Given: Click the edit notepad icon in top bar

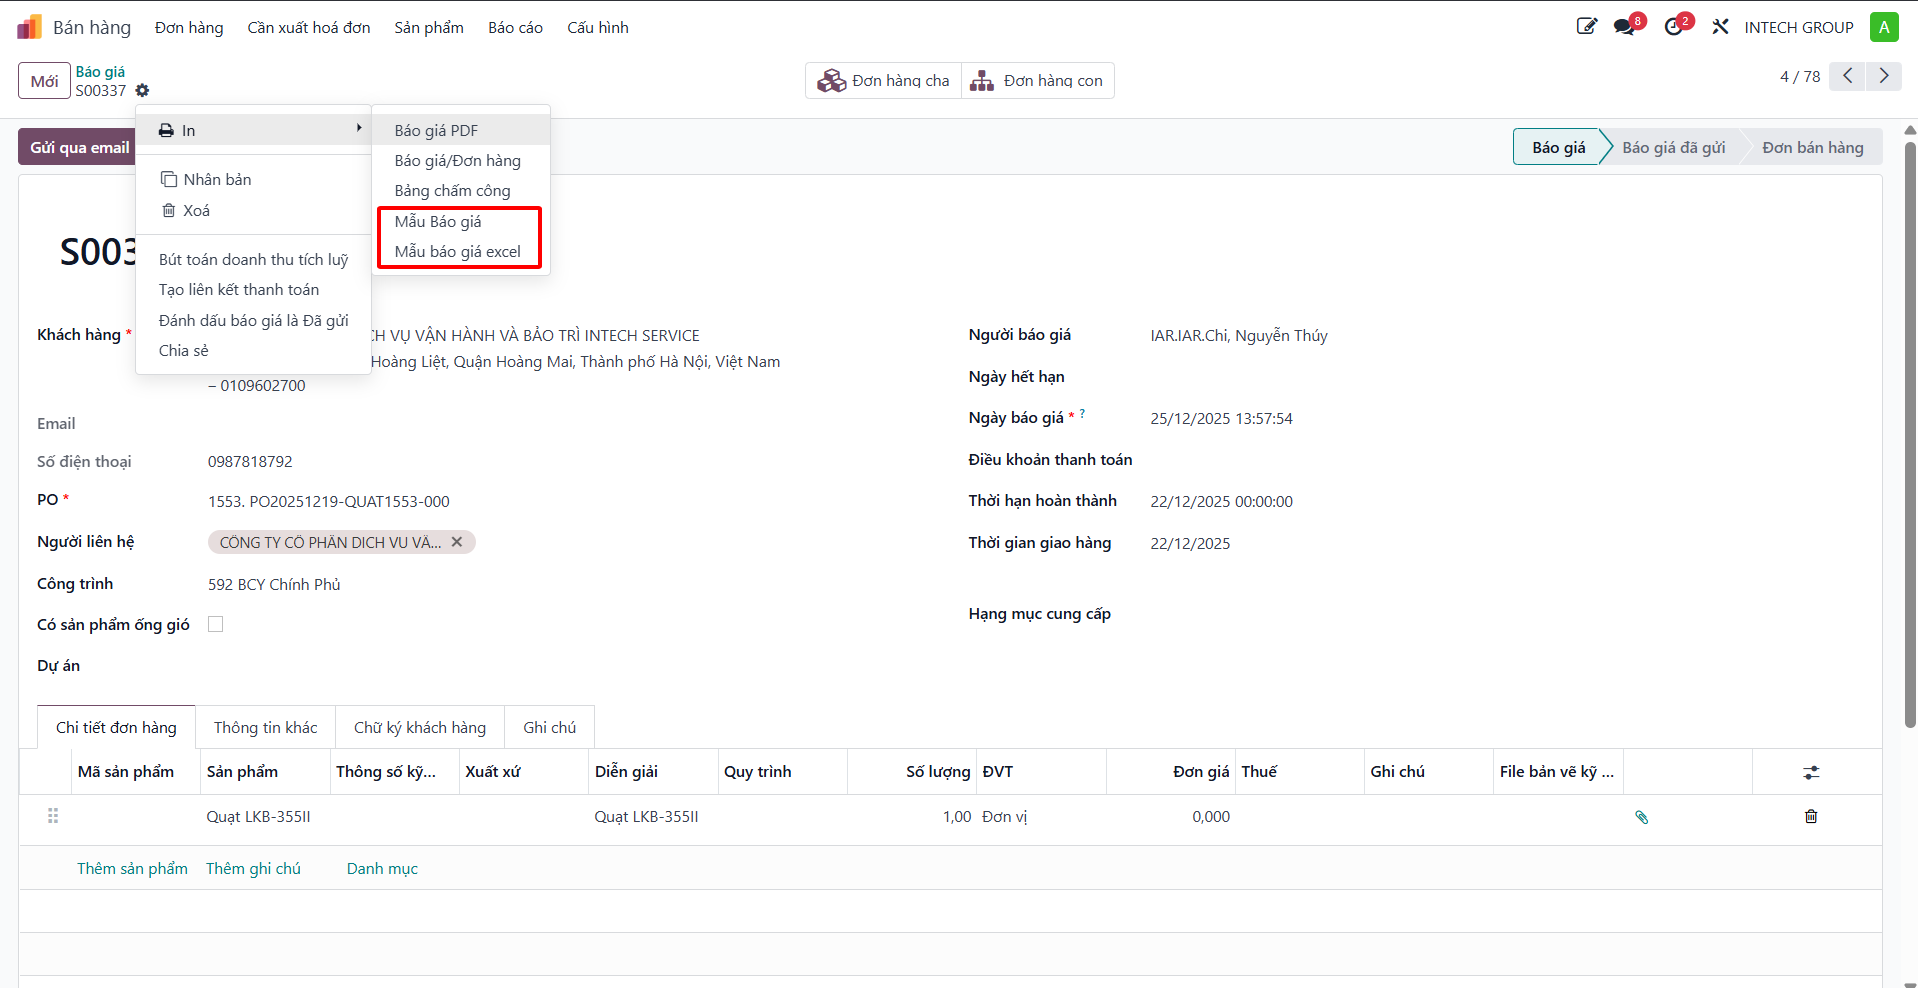Looking at the screenshot, I should 1587,27.
